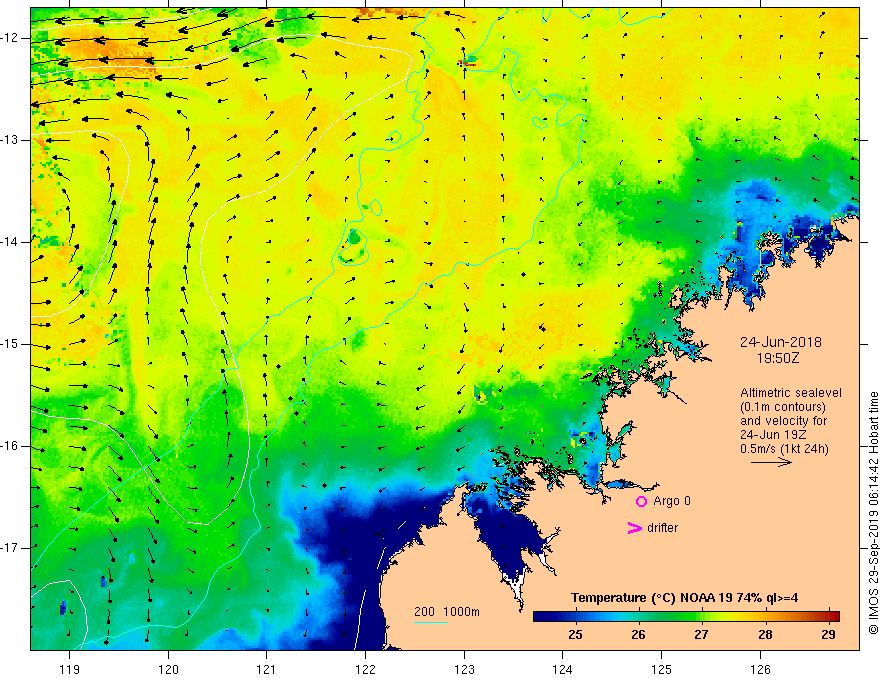The height and width of the screenshot is (680, 880).
Task: Click the 29 tick on temperature scale
Action: tap(828, 635)
